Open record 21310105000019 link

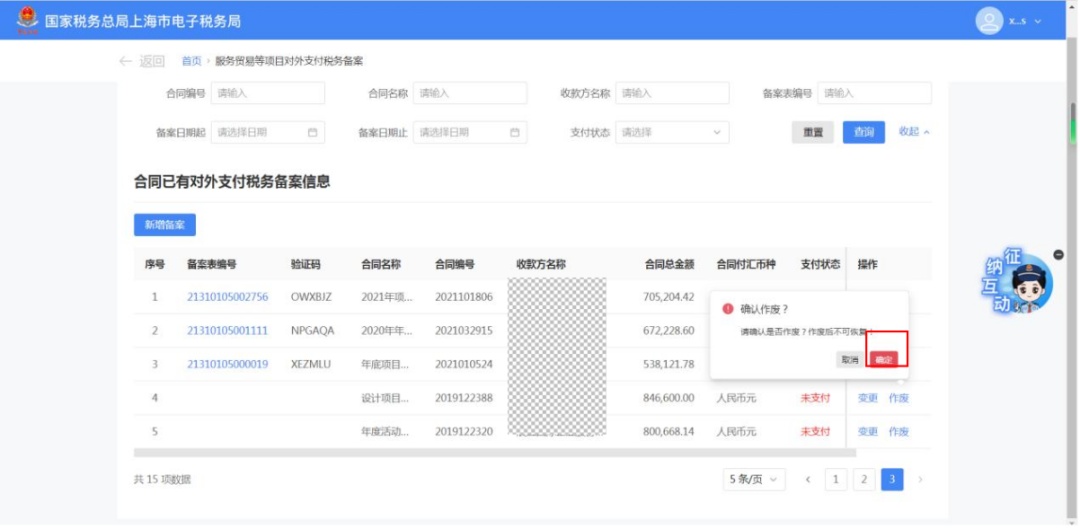pyautogui.click(x=227, y=364)
